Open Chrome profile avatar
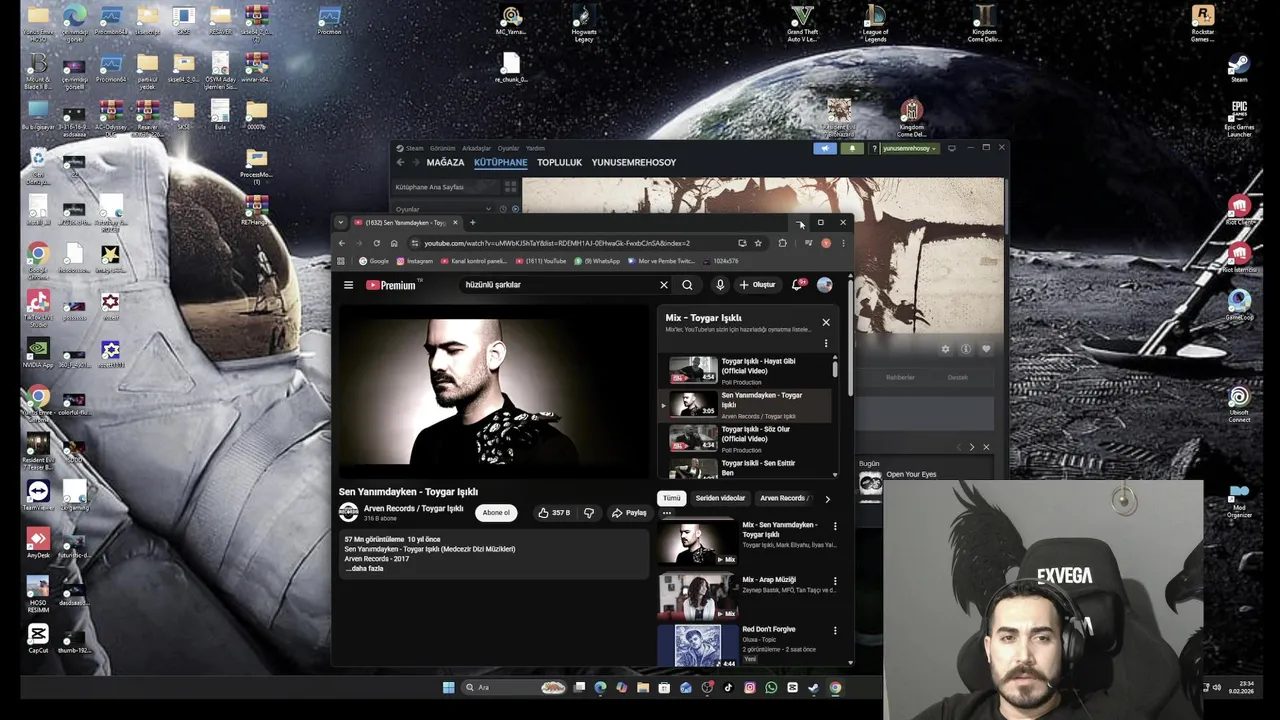The image size is (1280, 720). click(826, 243)
